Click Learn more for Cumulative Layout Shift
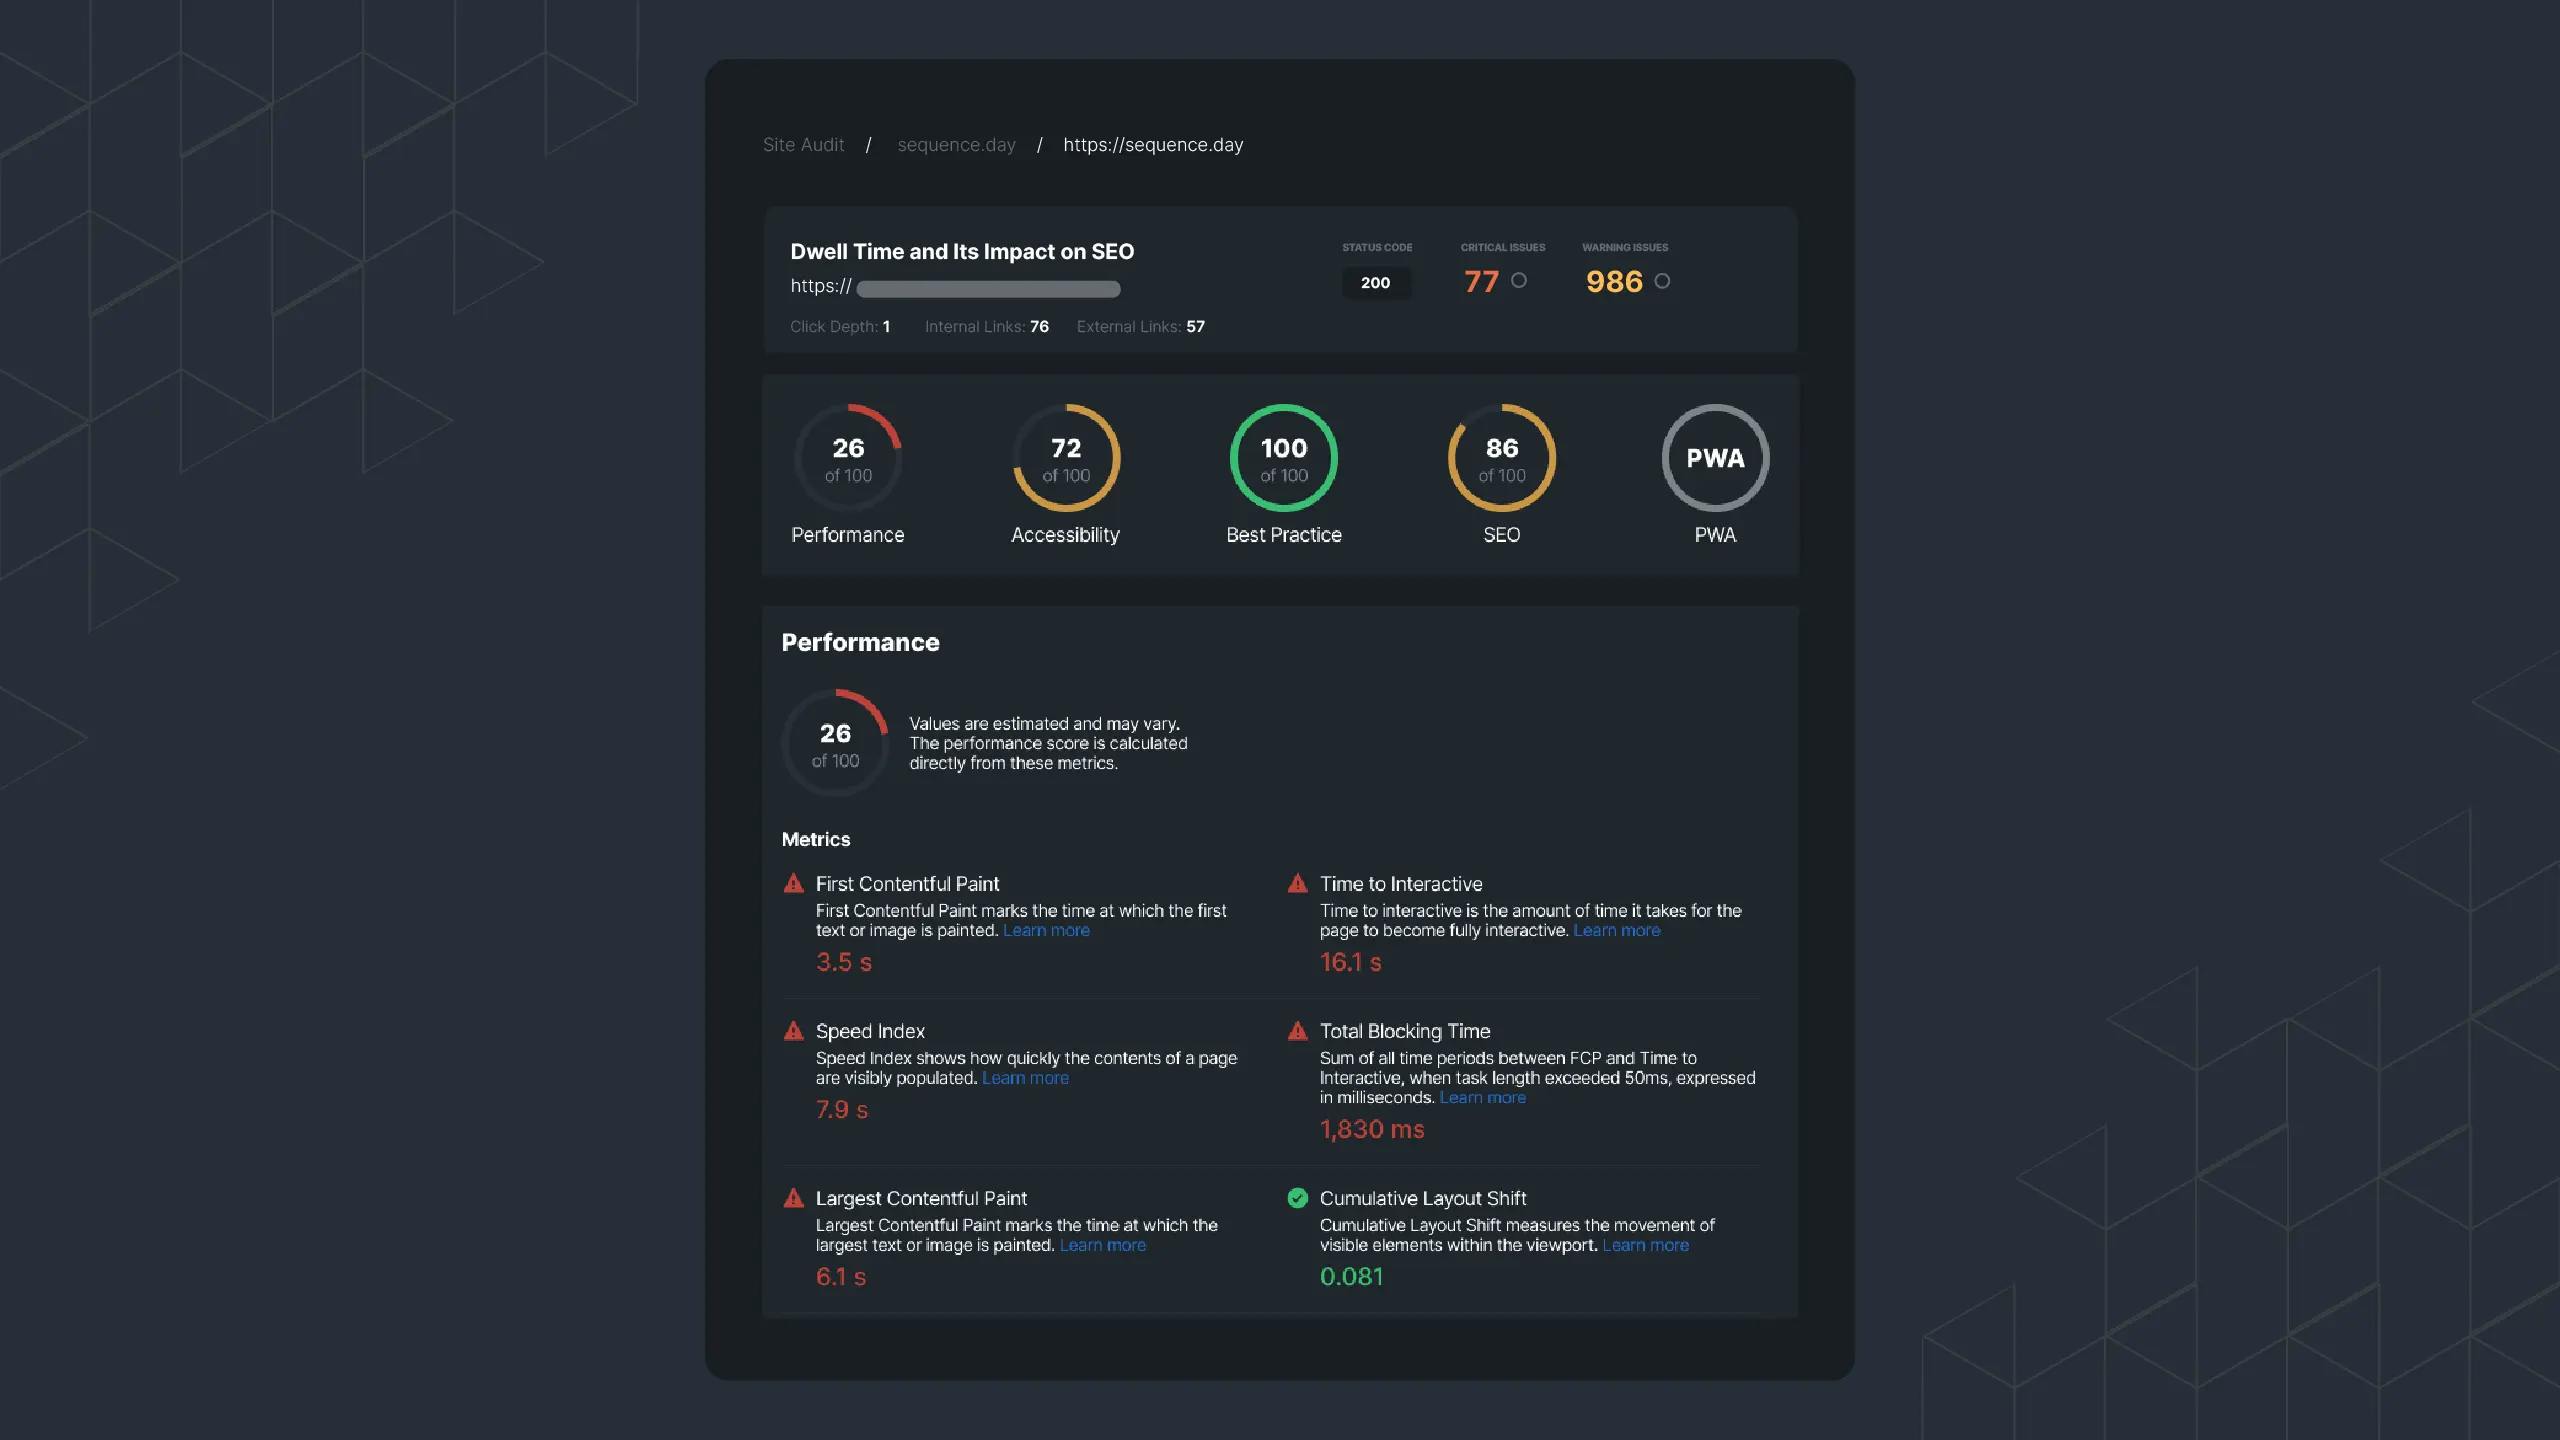Screen dimensions: 2560x1440 1644,1245
